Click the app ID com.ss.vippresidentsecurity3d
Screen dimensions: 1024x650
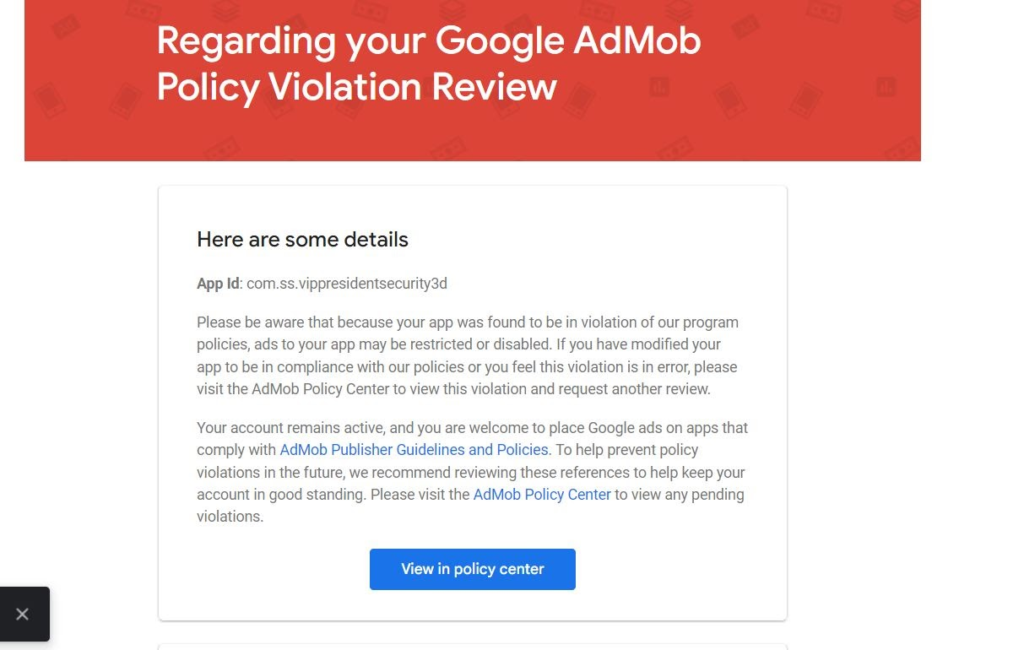tap(346, 284)
